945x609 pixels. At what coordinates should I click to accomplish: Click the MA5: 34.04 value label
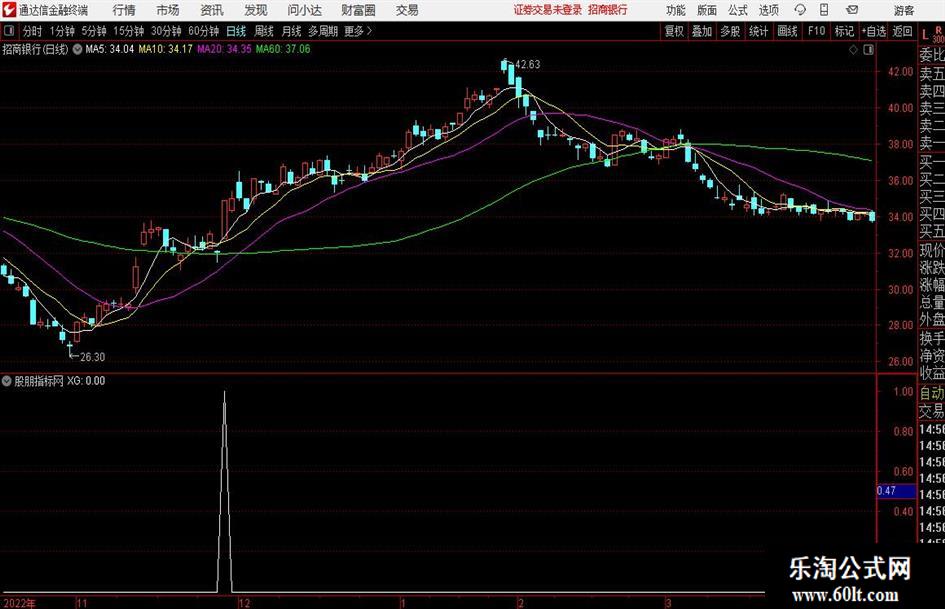coord(109,49)
